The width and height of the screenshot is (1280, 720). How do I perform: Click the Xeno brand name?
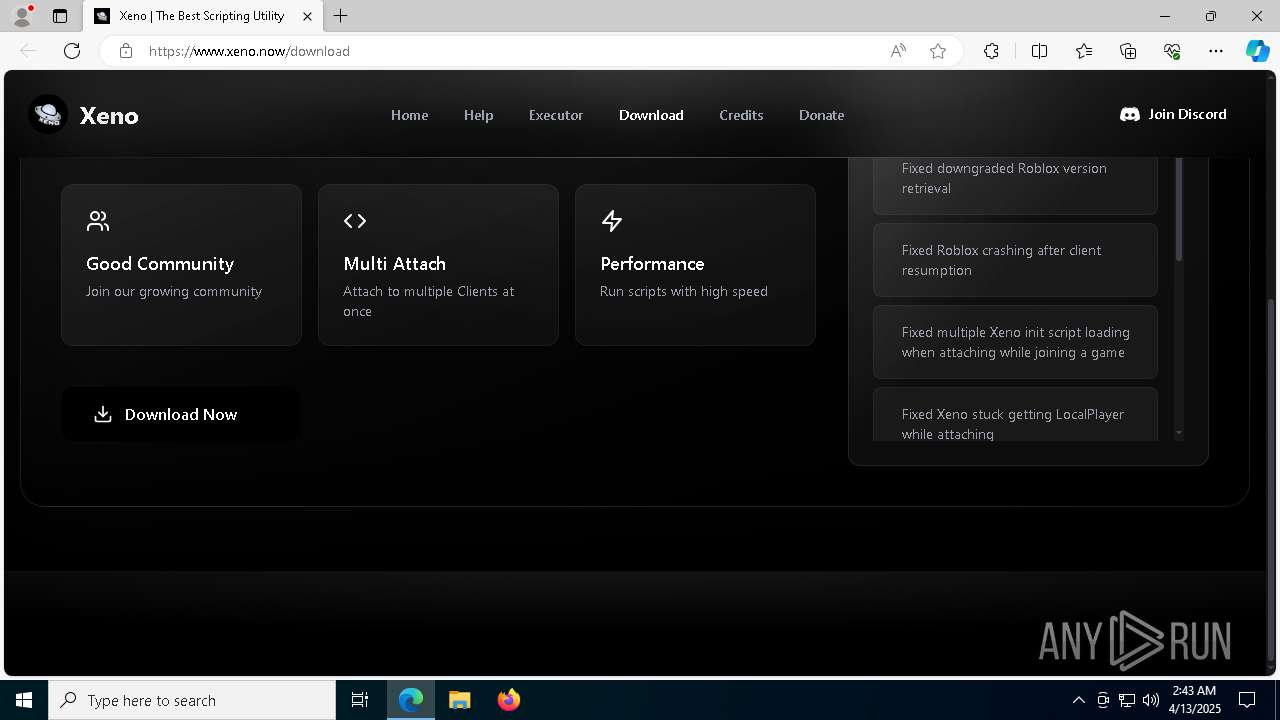109,116
